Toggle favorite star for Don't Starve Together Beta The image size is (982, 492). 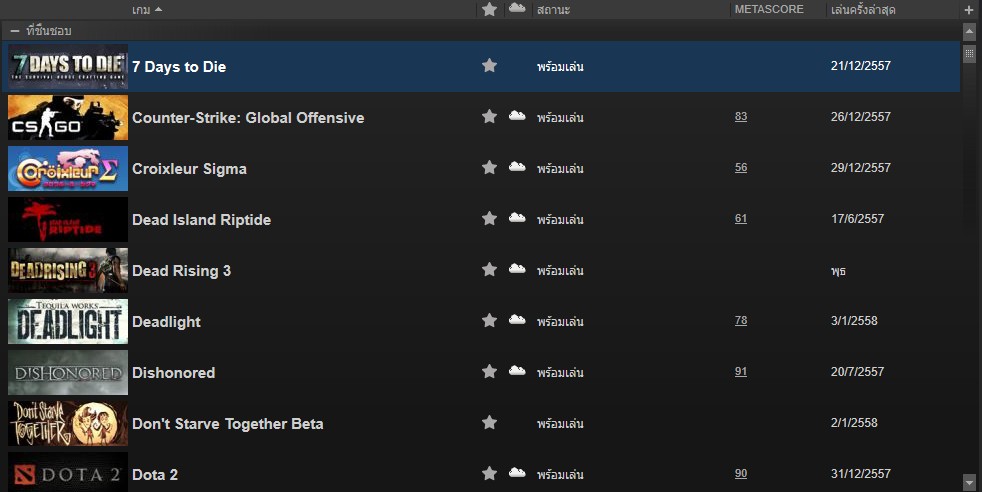click(489, 423)
